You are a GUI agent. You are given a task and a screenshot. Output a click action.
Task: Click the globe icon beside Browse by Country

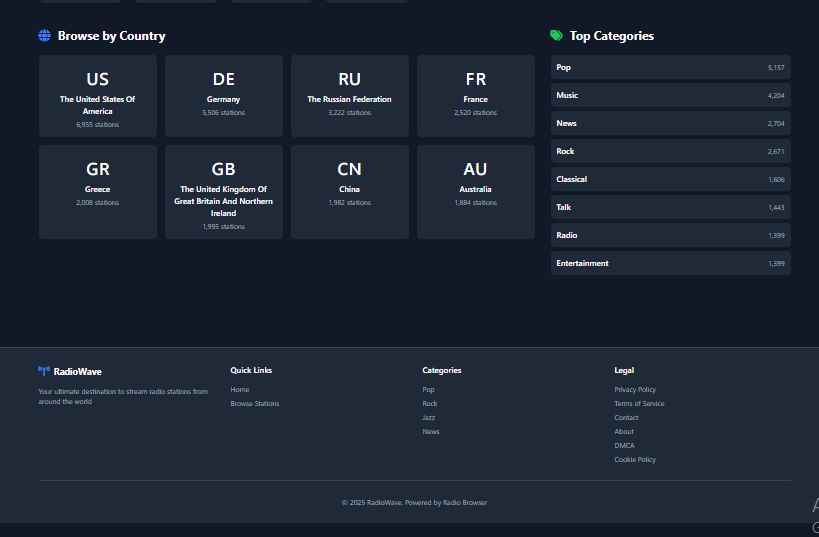click(44, 36)
